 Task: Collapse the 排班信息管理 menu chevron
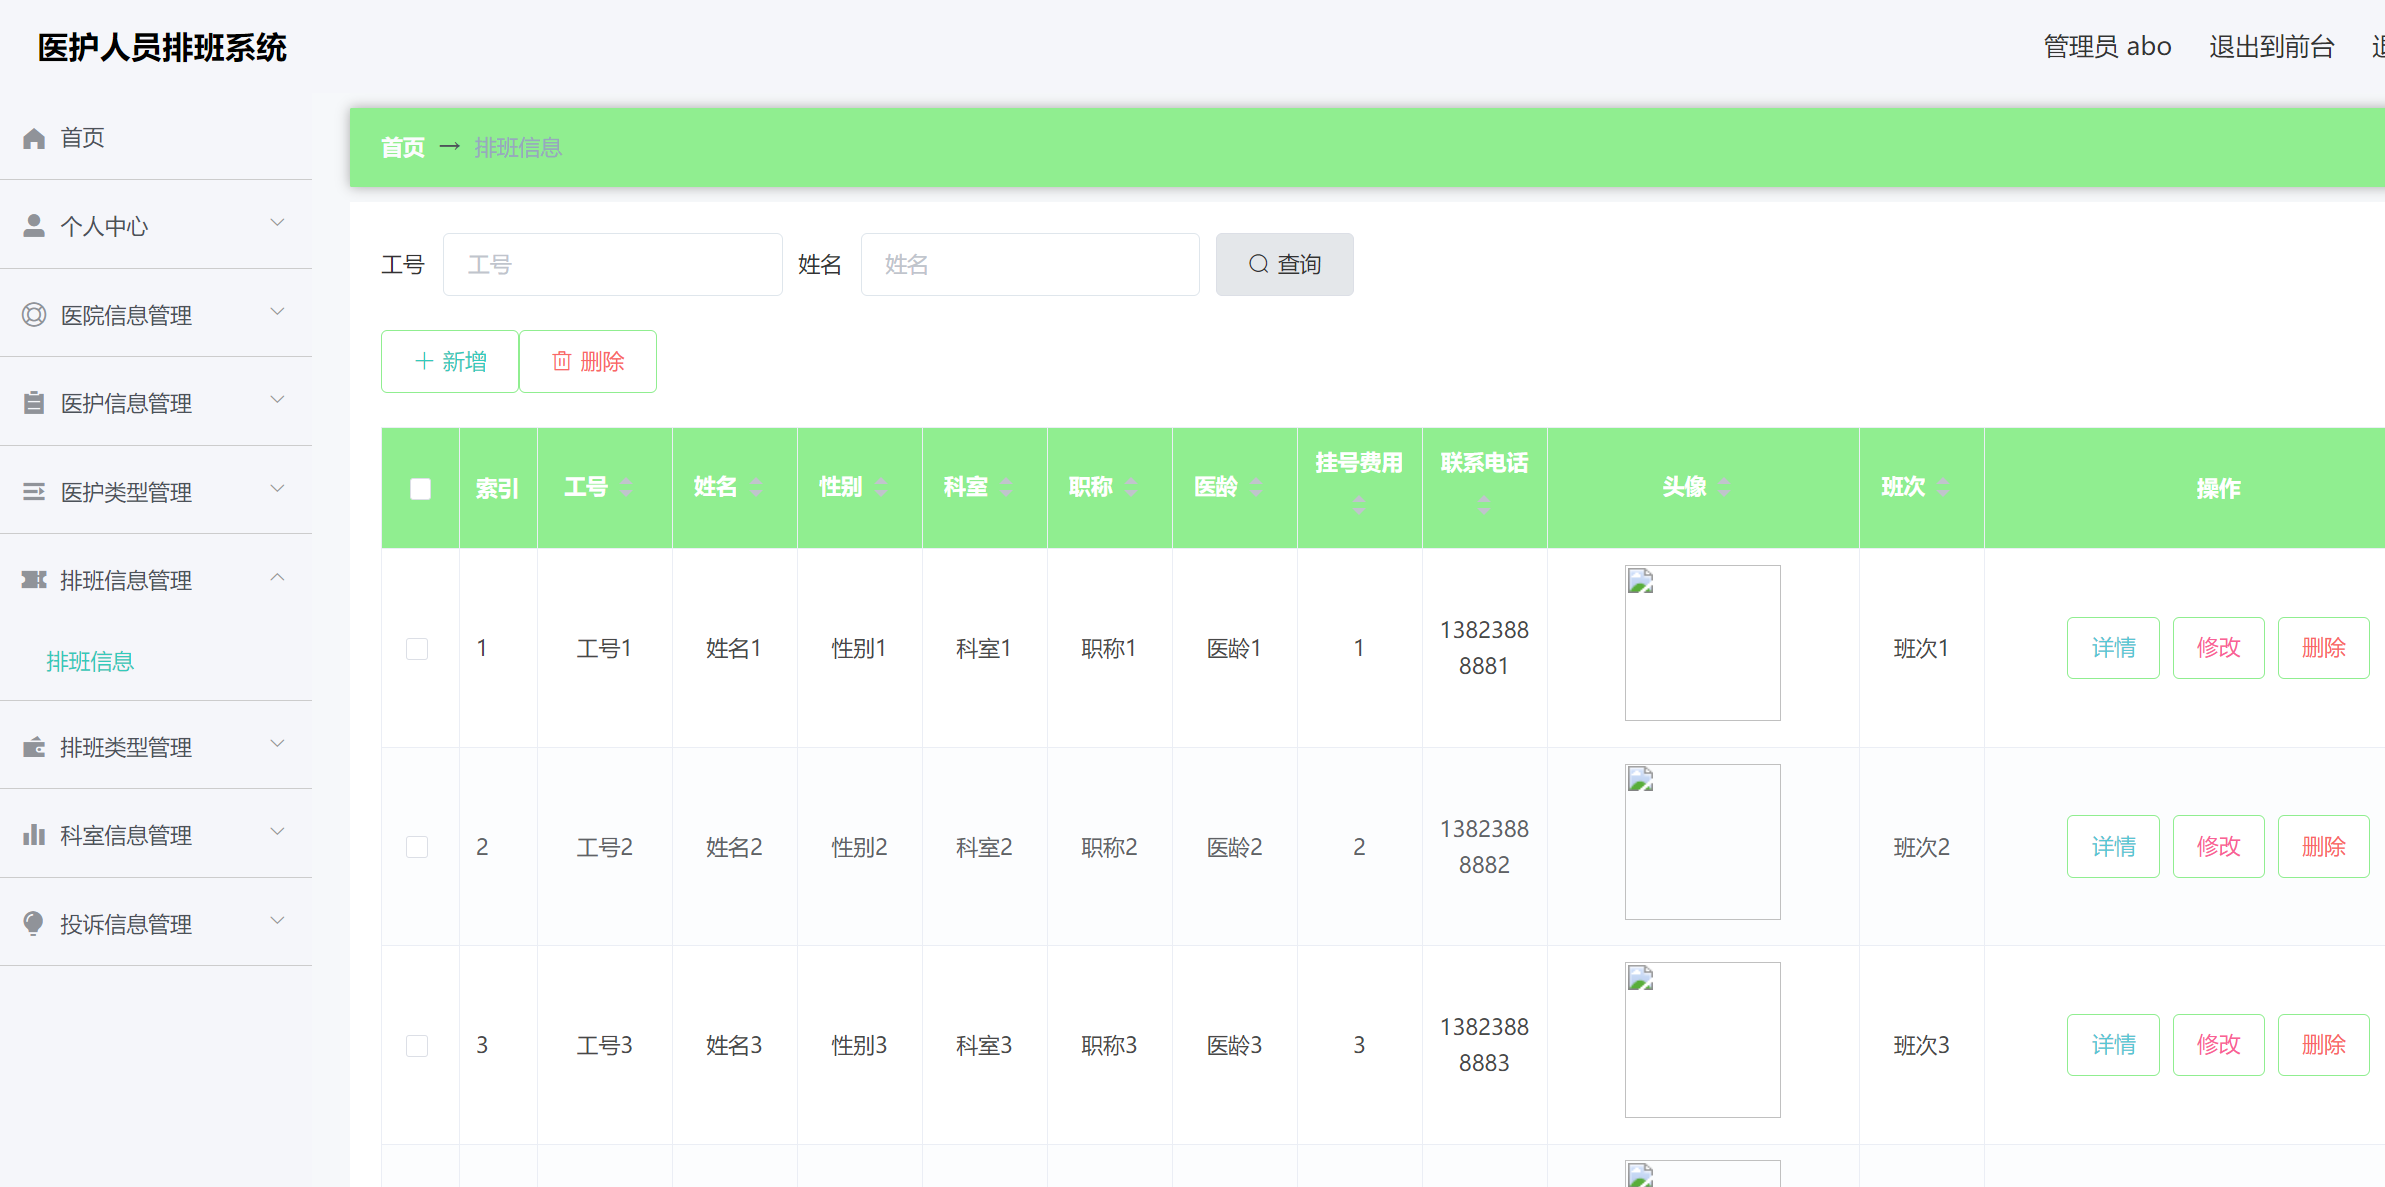point(278,578)
